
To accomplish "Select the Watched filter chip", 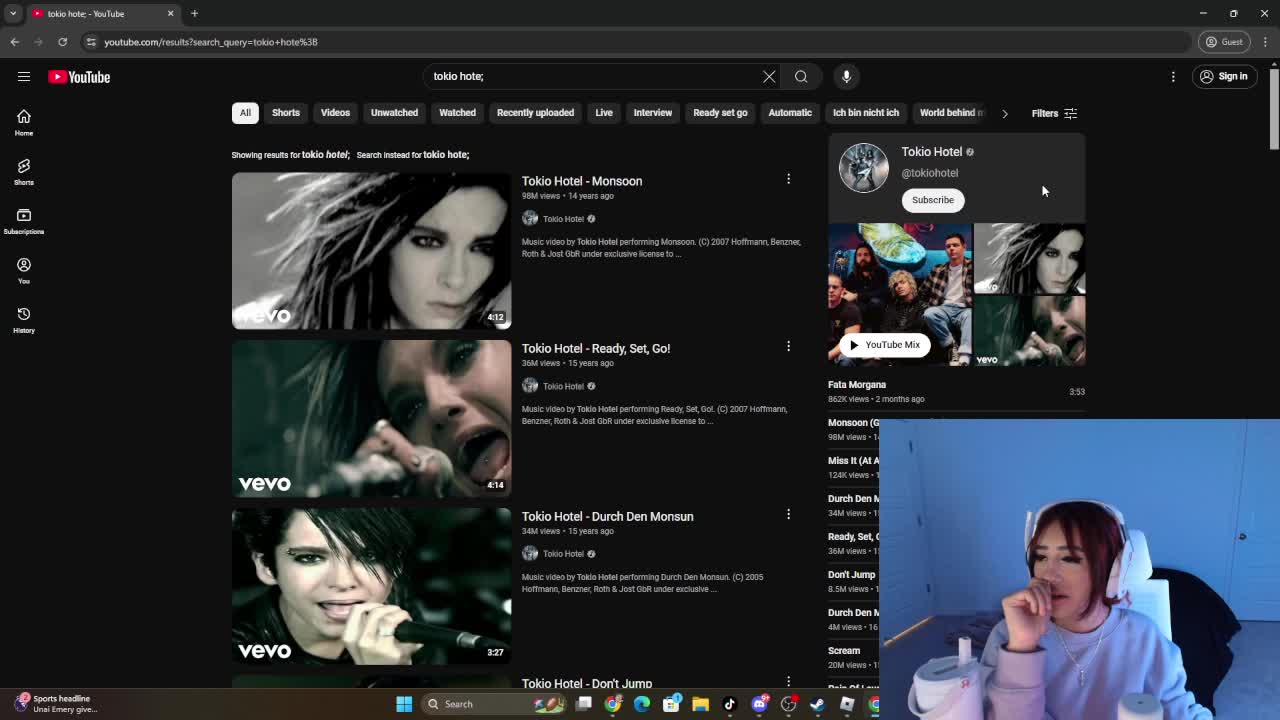I will click(x=457, y=113).
